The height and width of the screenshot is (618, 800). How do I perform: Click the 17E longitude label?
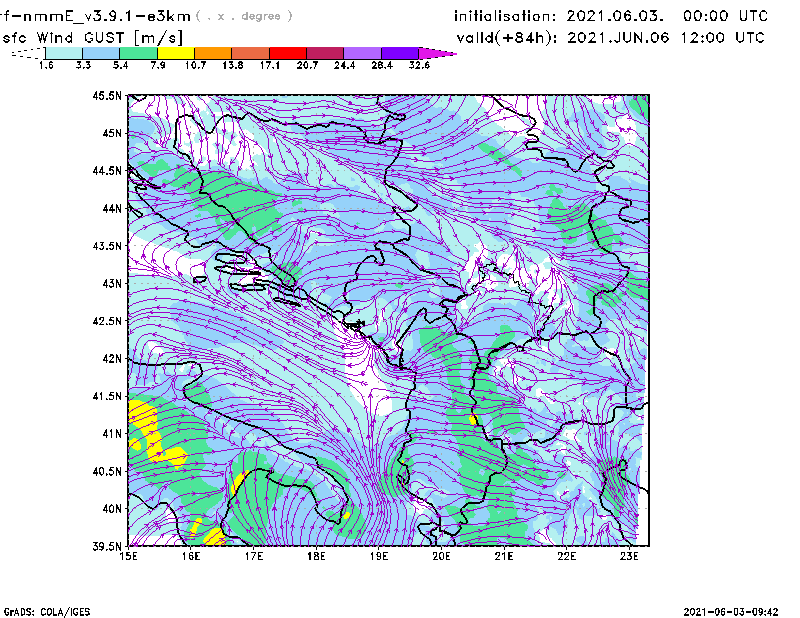[x=254, y=556]
